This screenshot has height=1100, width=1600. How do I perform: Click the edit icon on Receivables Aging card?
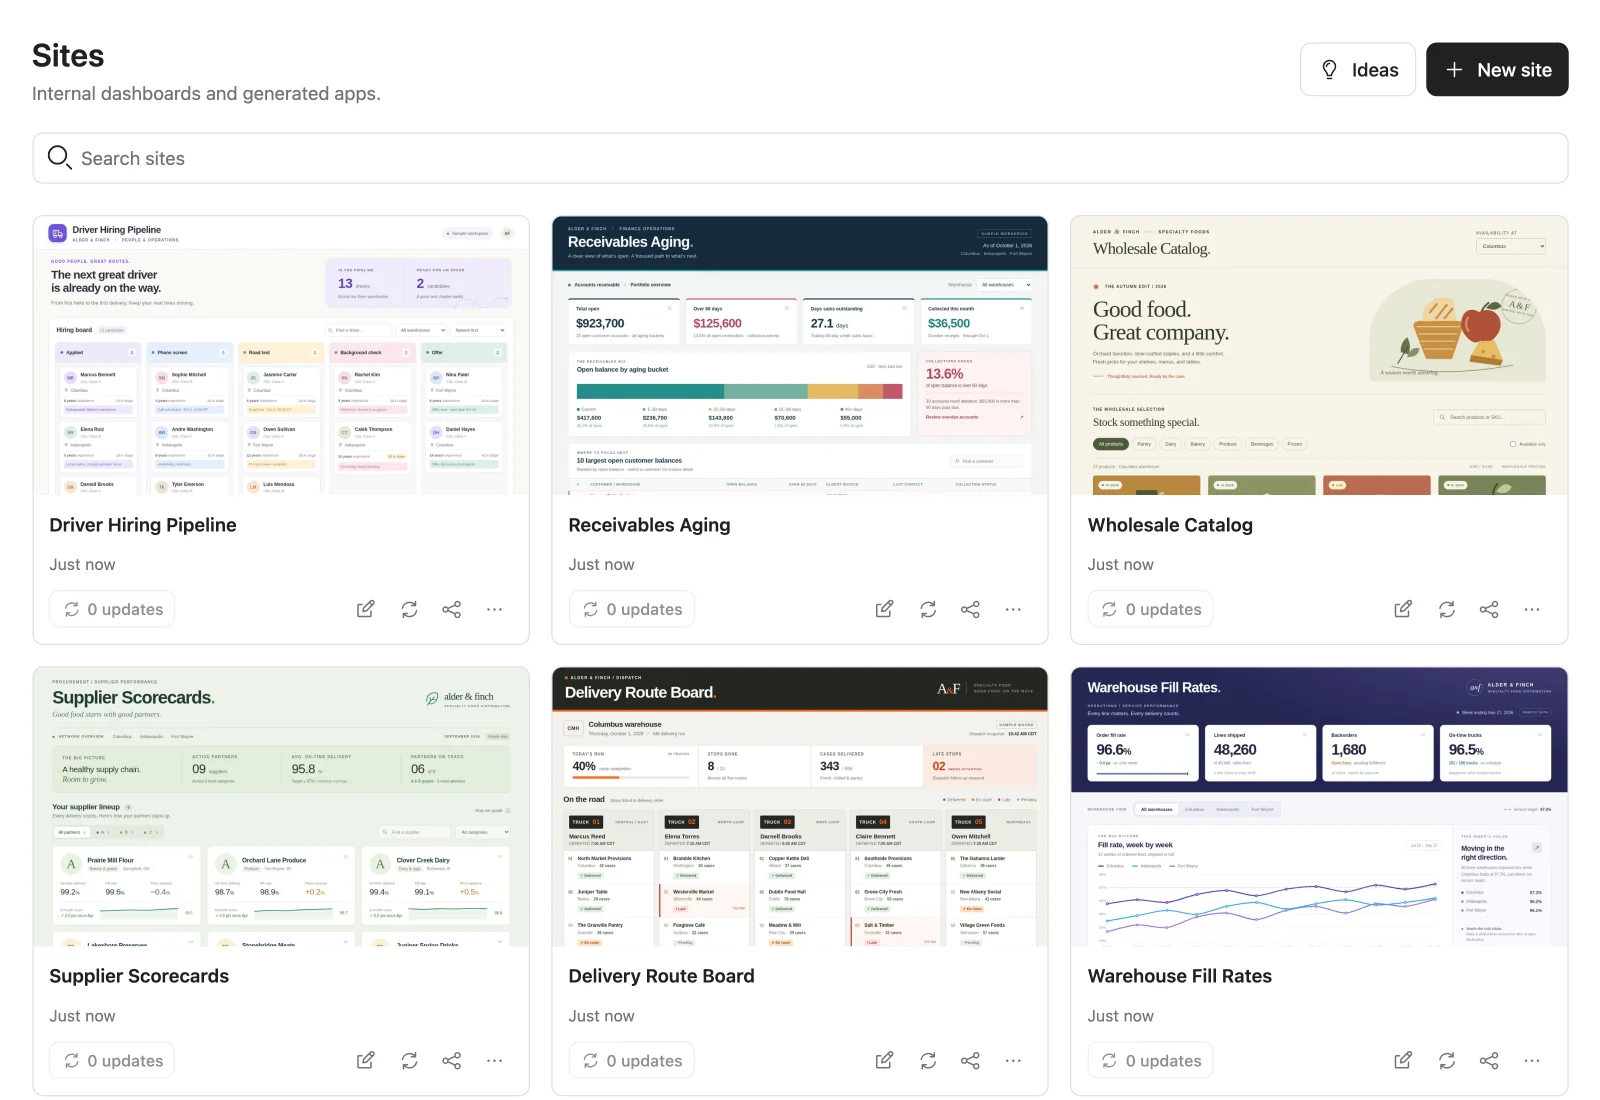coord(885,609)
